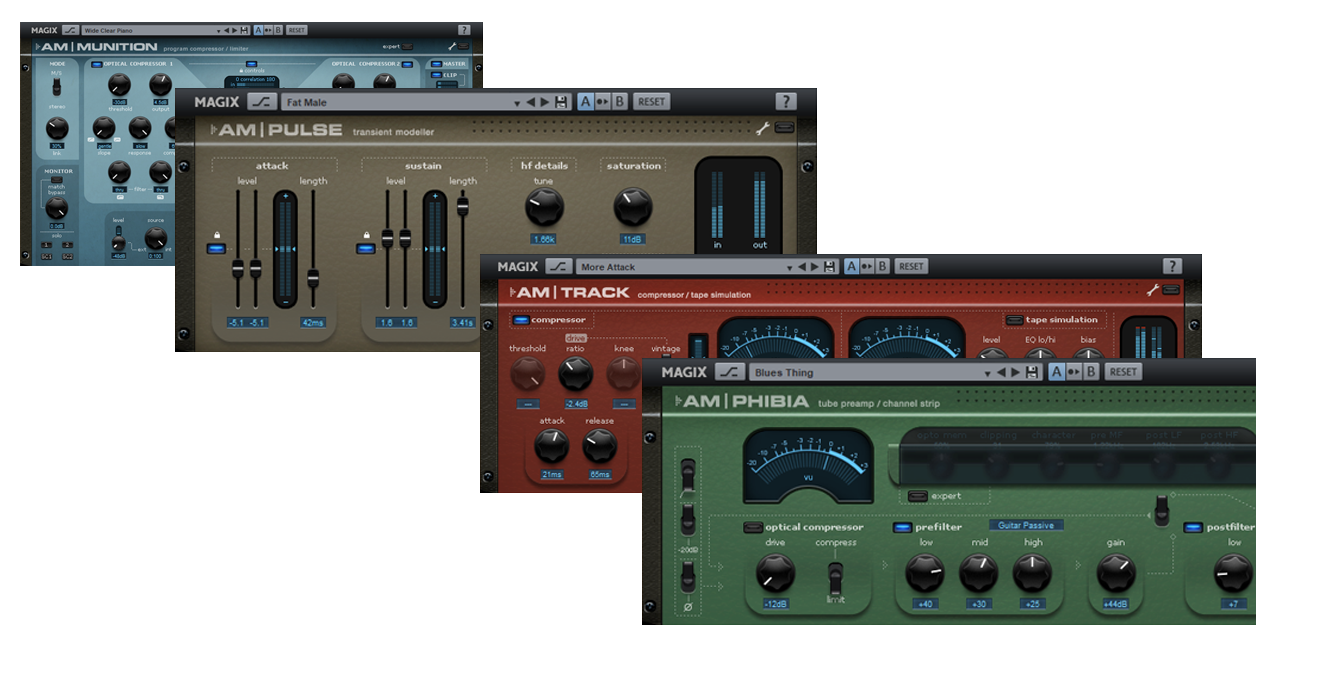Open the Guitar Passive prefilter selector
Image resolution: width=1343 pixels, height=681 pixels.
1027,525
